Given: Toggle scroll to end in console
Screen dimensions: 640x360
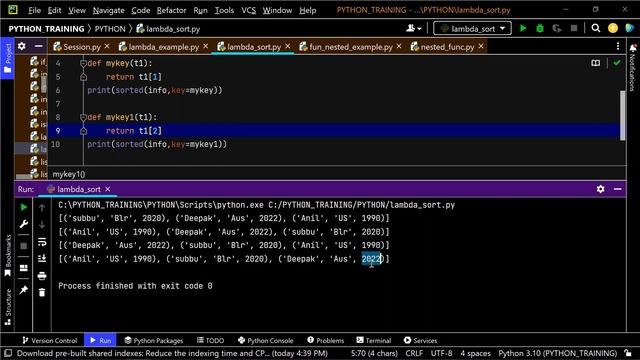Looking at the screenshot, I should pyautogui.click(x=42, y=258).
